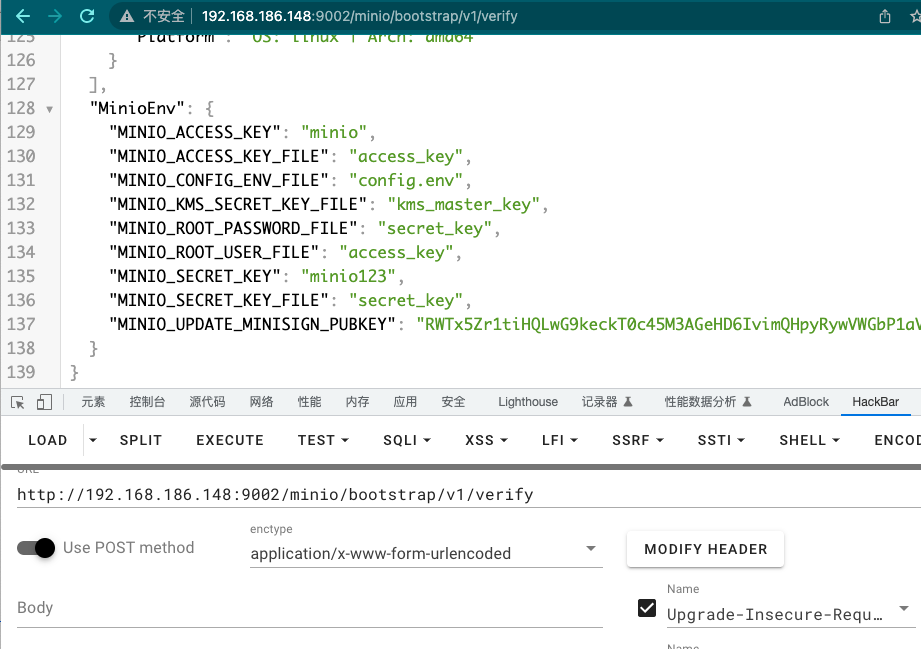The width and height of the screenshot is (921, 649).
Task: Uncheck the Upgrade-Insecure-Requests header checkbox
Action: (x=647, y=608)
